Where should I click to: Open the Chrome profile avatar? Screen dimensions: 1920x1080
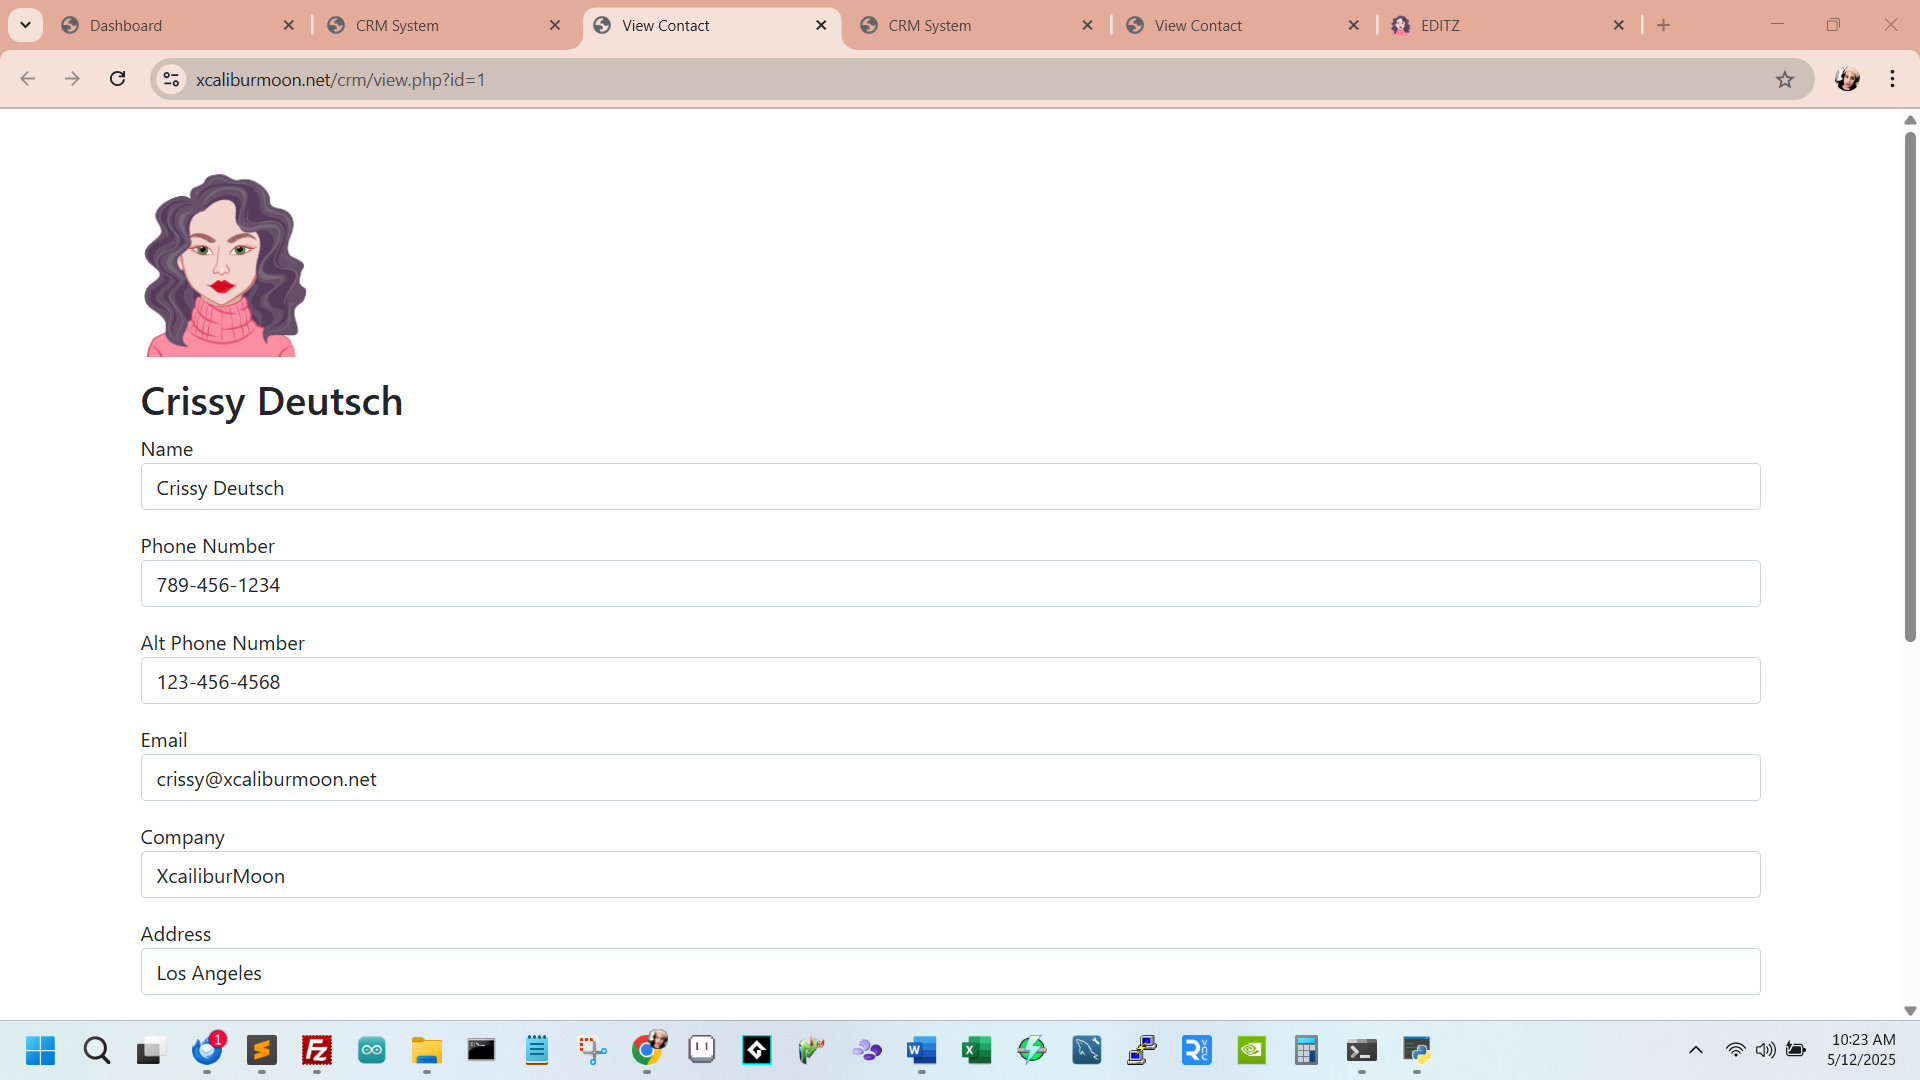coord(1847,79)
